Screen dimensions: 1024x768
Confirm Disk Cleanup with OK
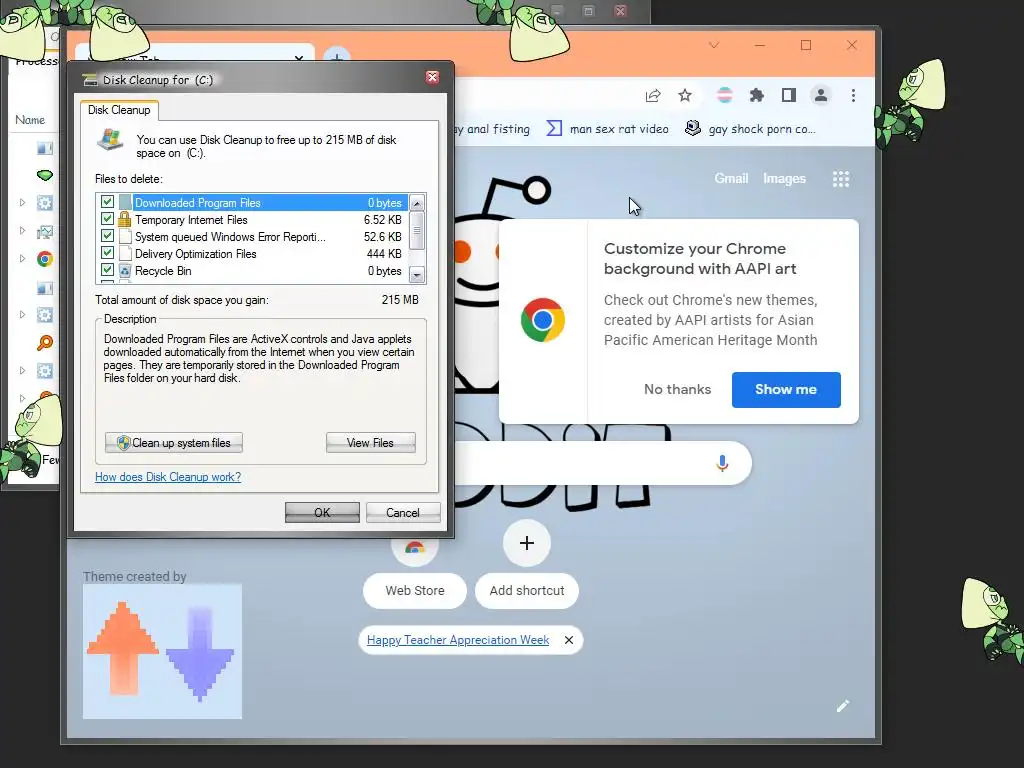pos(322,513)
